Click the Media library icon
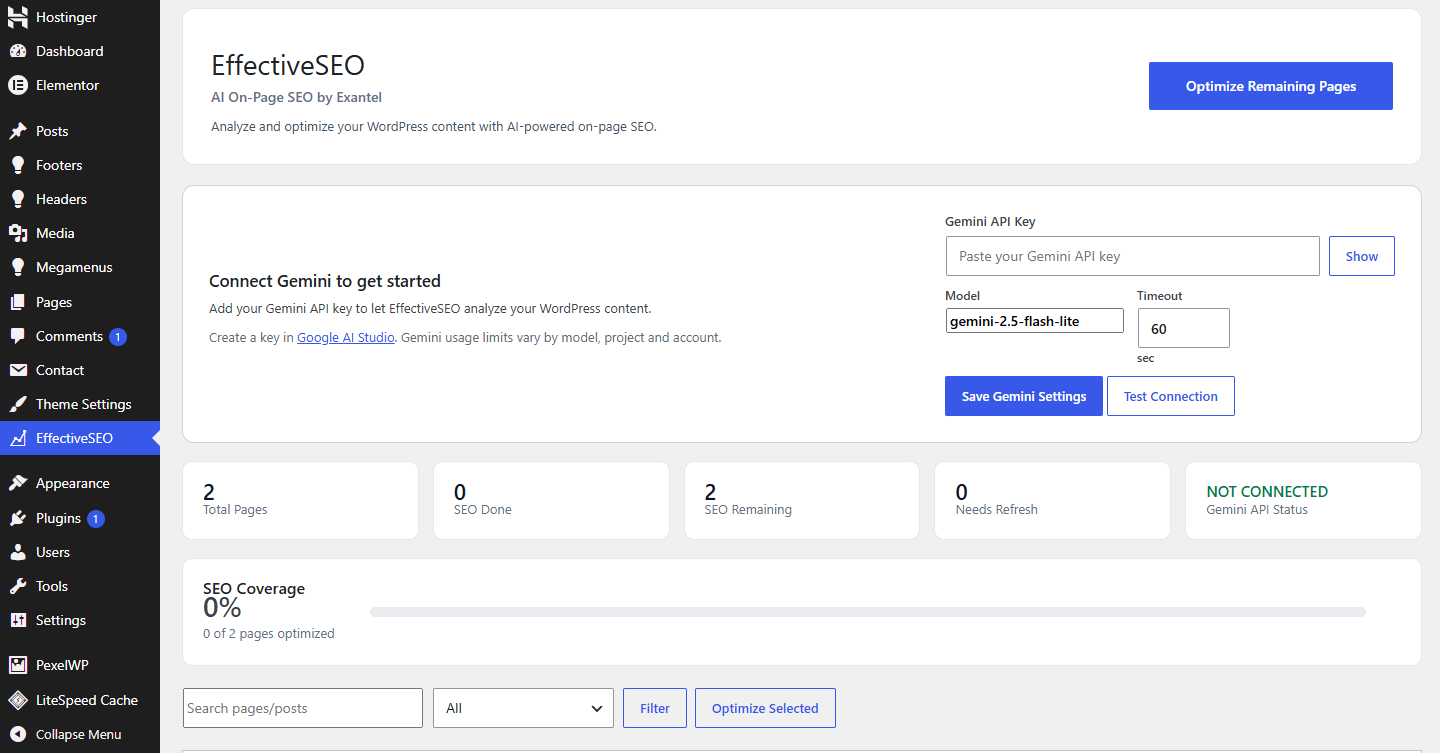This screenshot has height=753, width=1440. [x=18, y=233]
